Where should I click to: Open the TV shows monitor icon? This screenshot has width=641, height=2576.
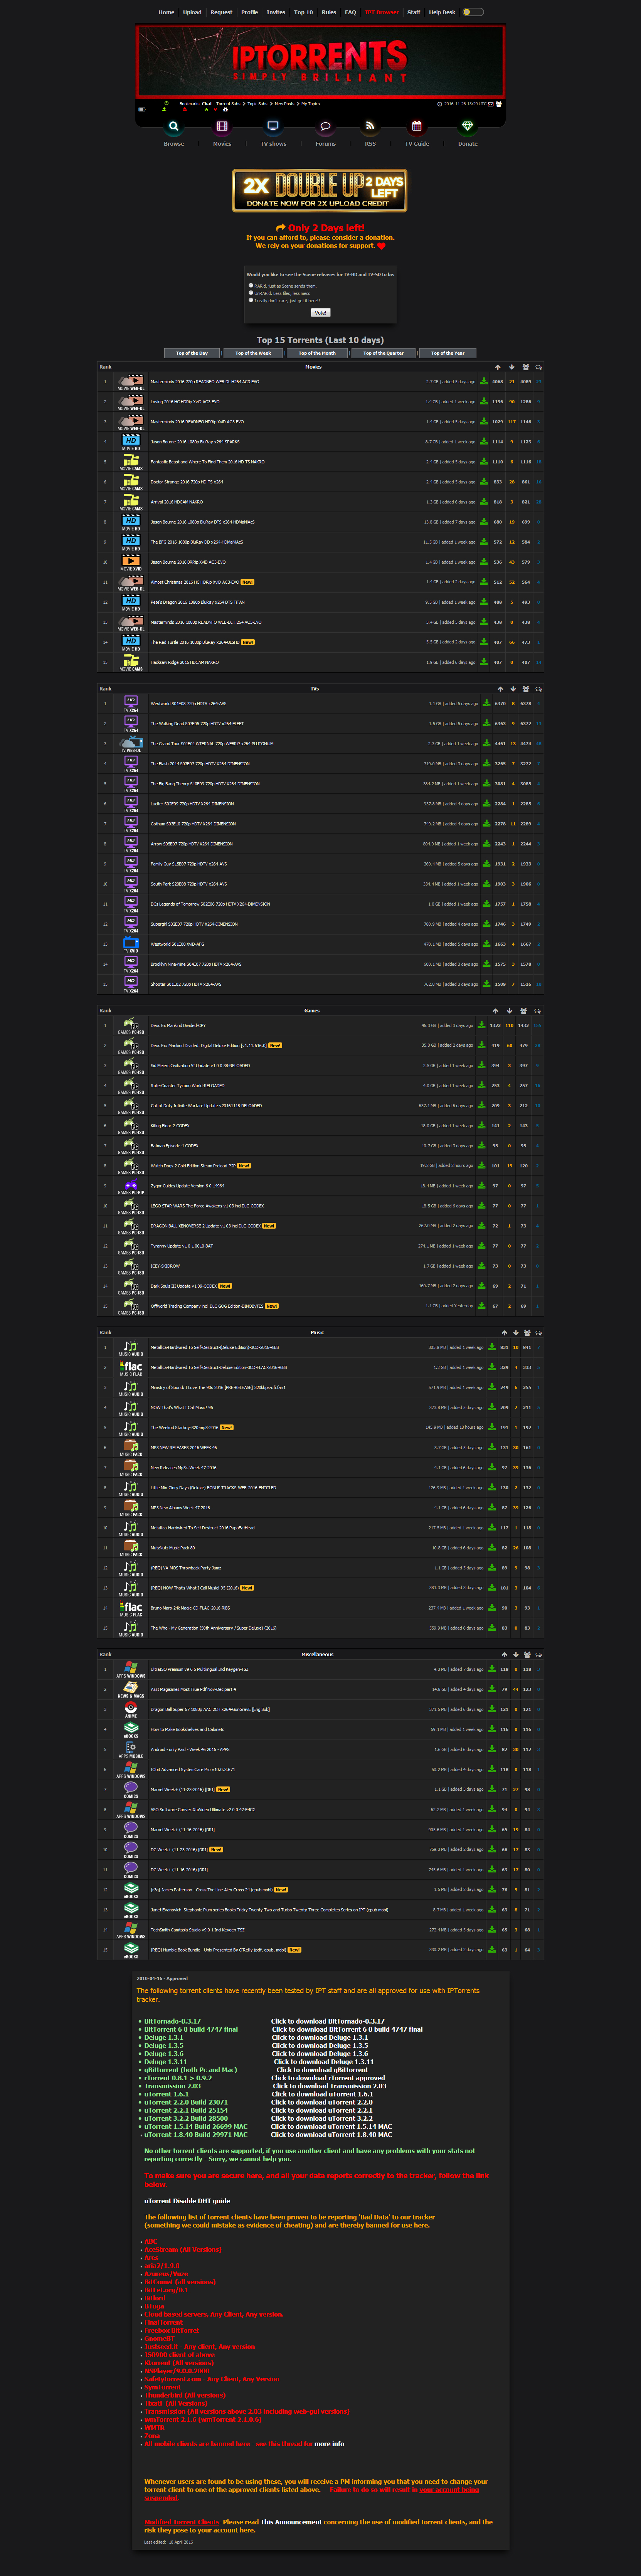272,126
